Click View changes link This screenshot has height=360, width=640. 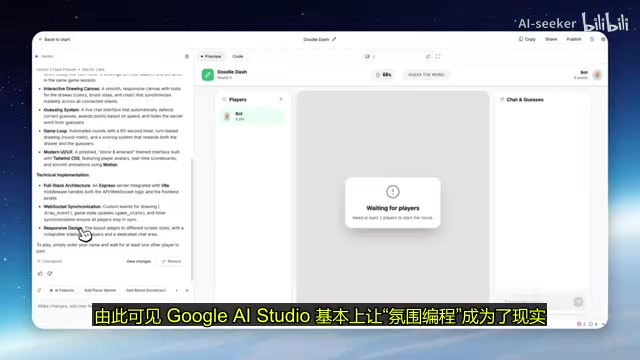coord(139,261)
